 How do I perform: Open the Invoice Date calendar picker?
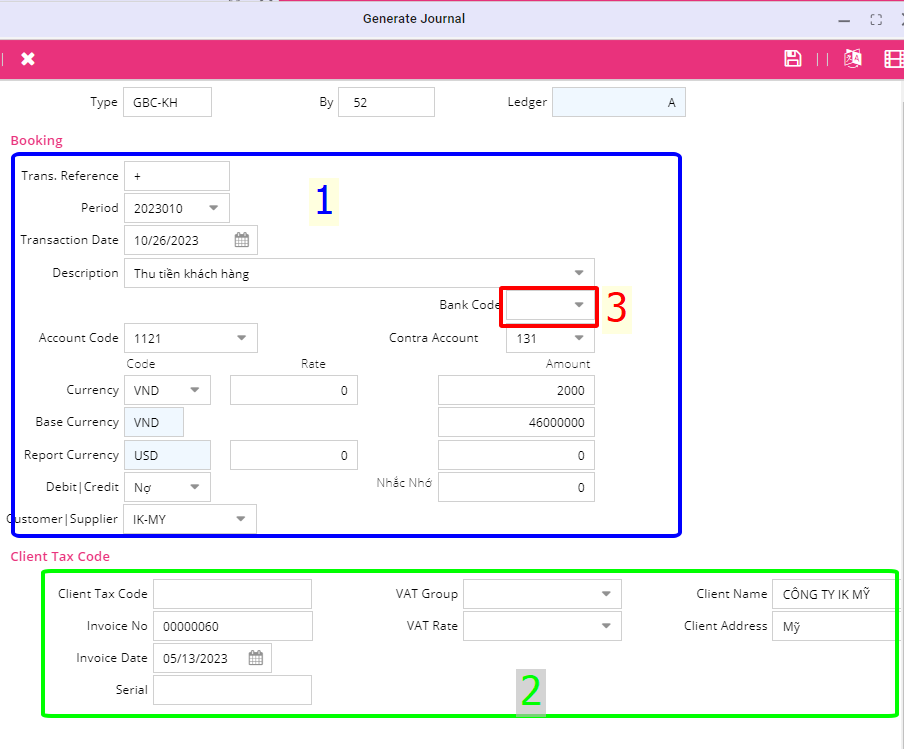[256, 658]
